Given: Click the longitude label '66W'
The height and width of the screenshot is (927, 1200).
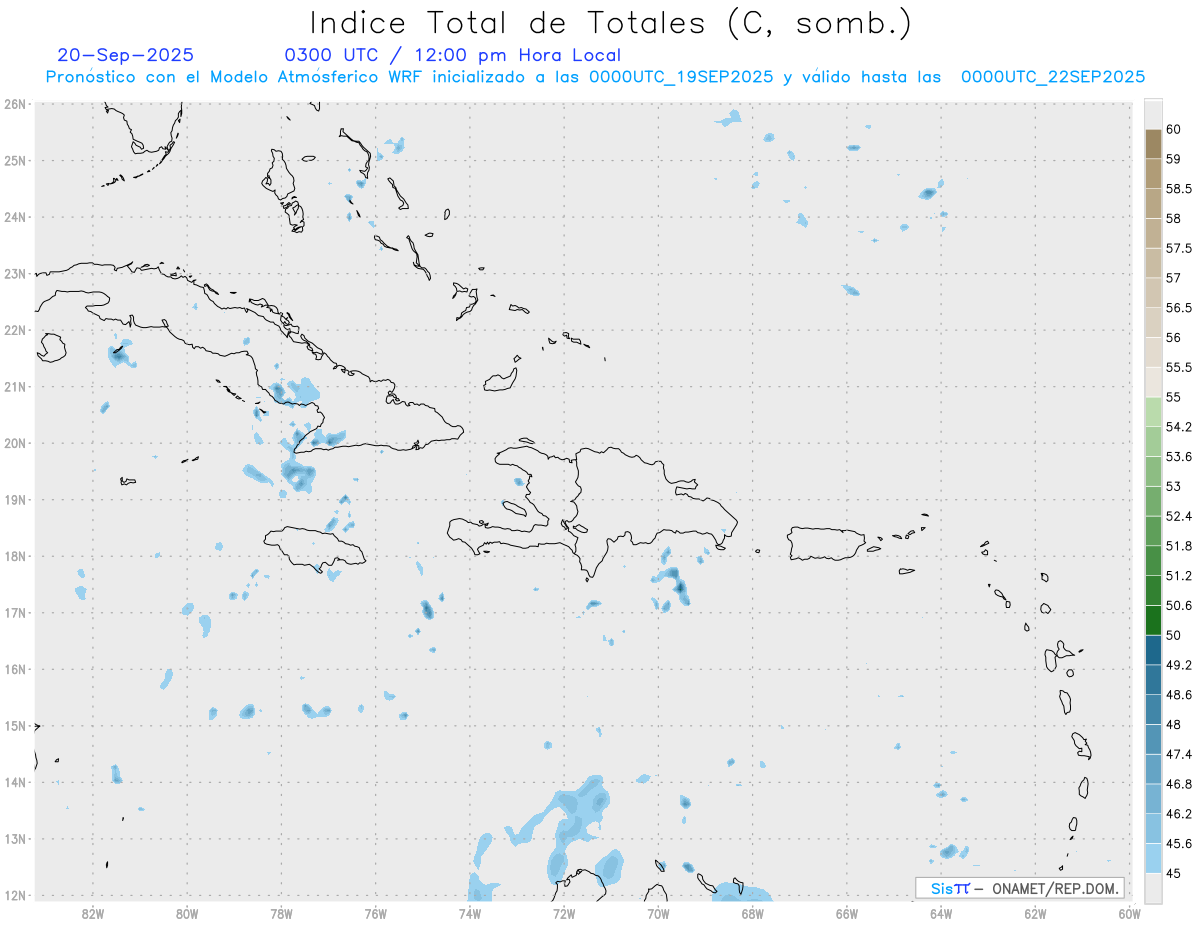Looking at the screenshot, I should pyautogui.click(x=847, y=913).
